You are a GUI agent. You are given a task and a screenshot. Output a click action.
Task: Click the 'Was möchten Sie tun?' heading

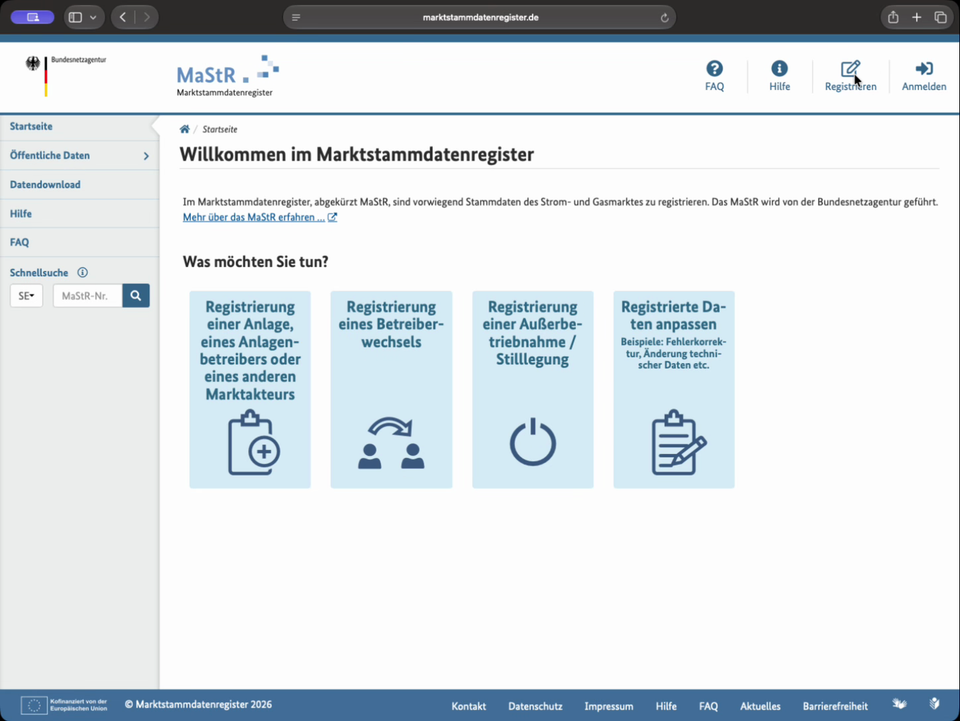pyautogui.click(x=255, y=261)
